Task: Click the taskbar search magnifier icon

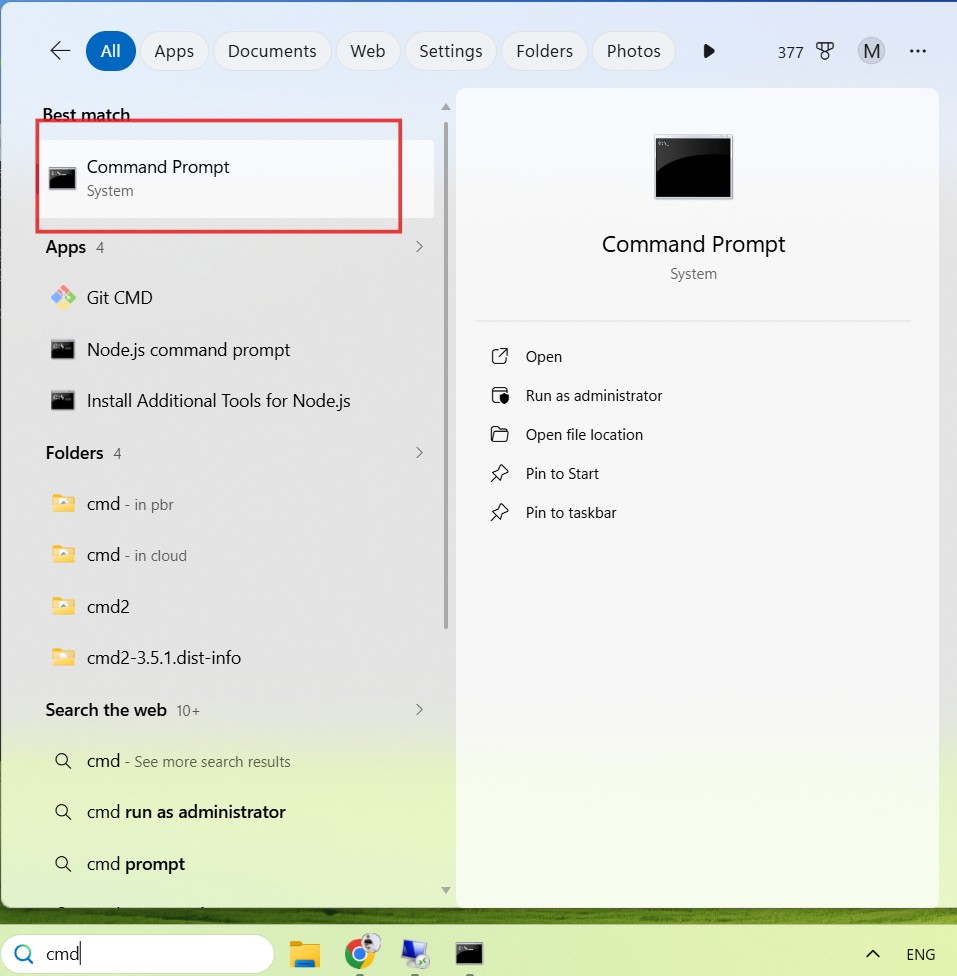Action: pyautogui.click(x=24, y=954)
